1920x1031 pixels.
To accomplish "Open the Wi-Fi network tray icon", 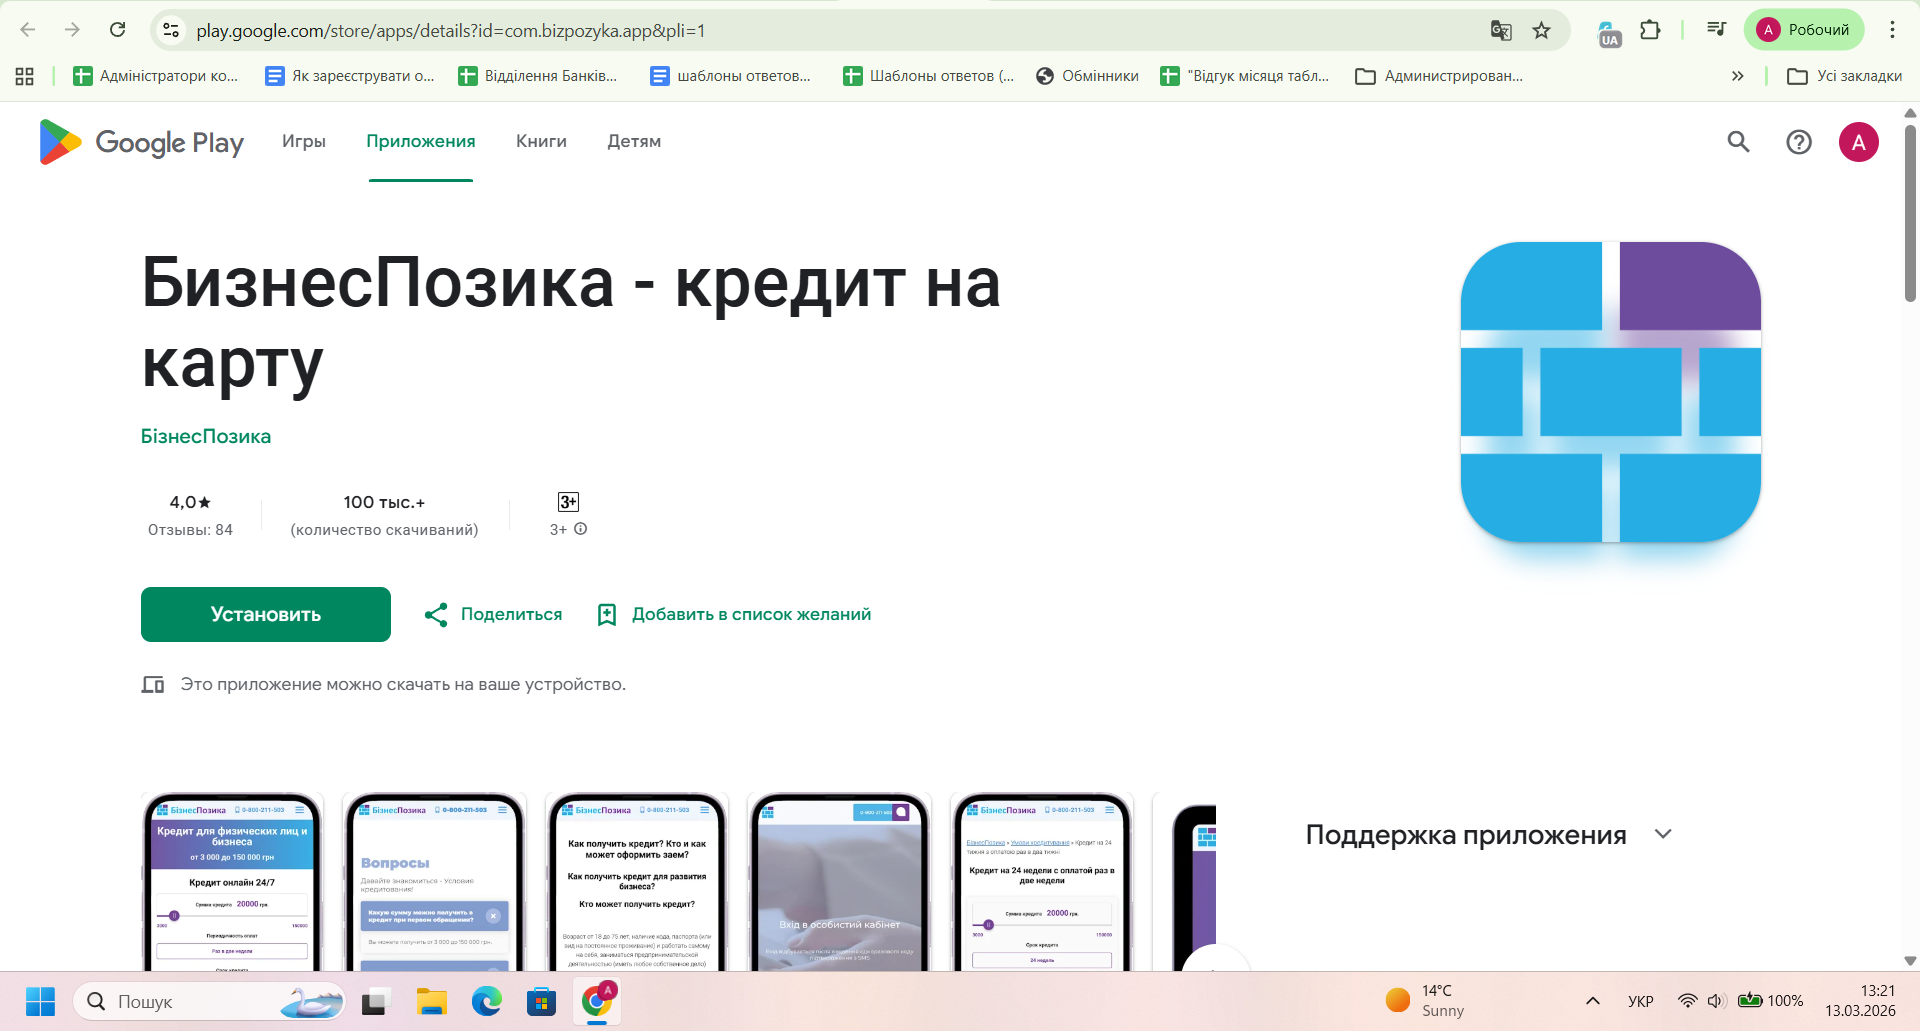I will coord(1687,1001).
